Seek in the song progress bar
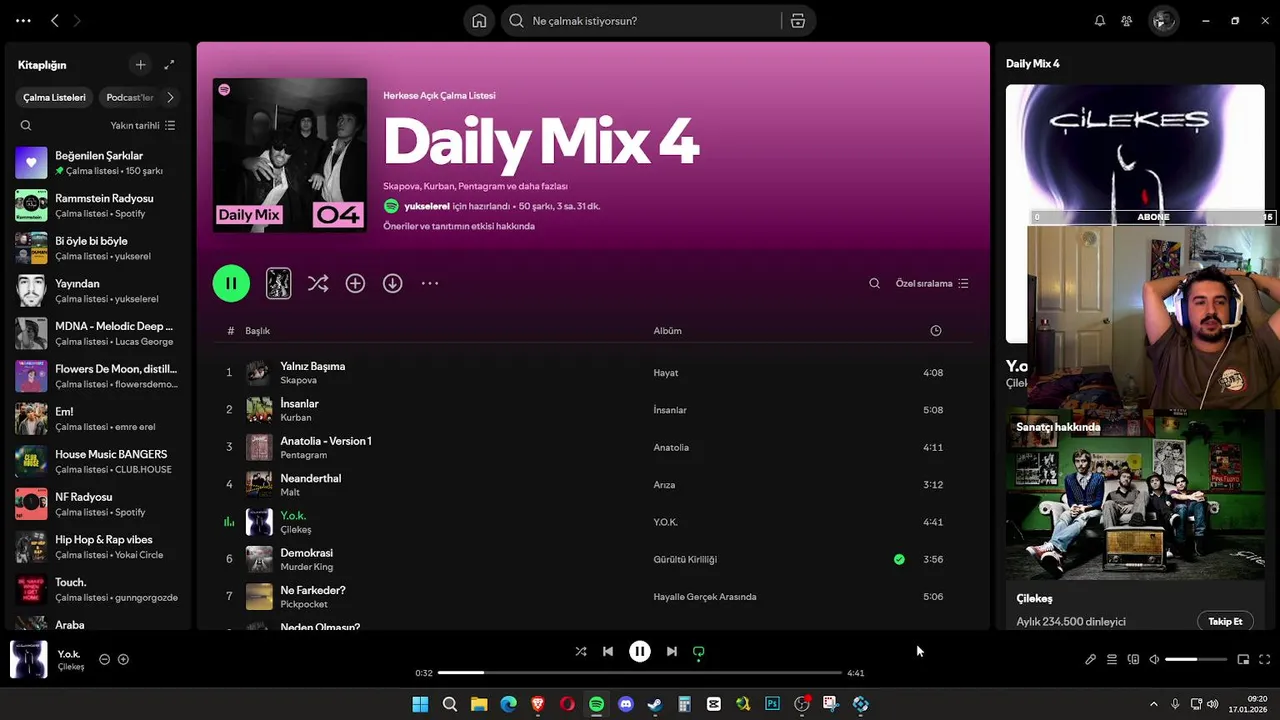Viewport: 1280px width, 720px height. tap(640, 673)
